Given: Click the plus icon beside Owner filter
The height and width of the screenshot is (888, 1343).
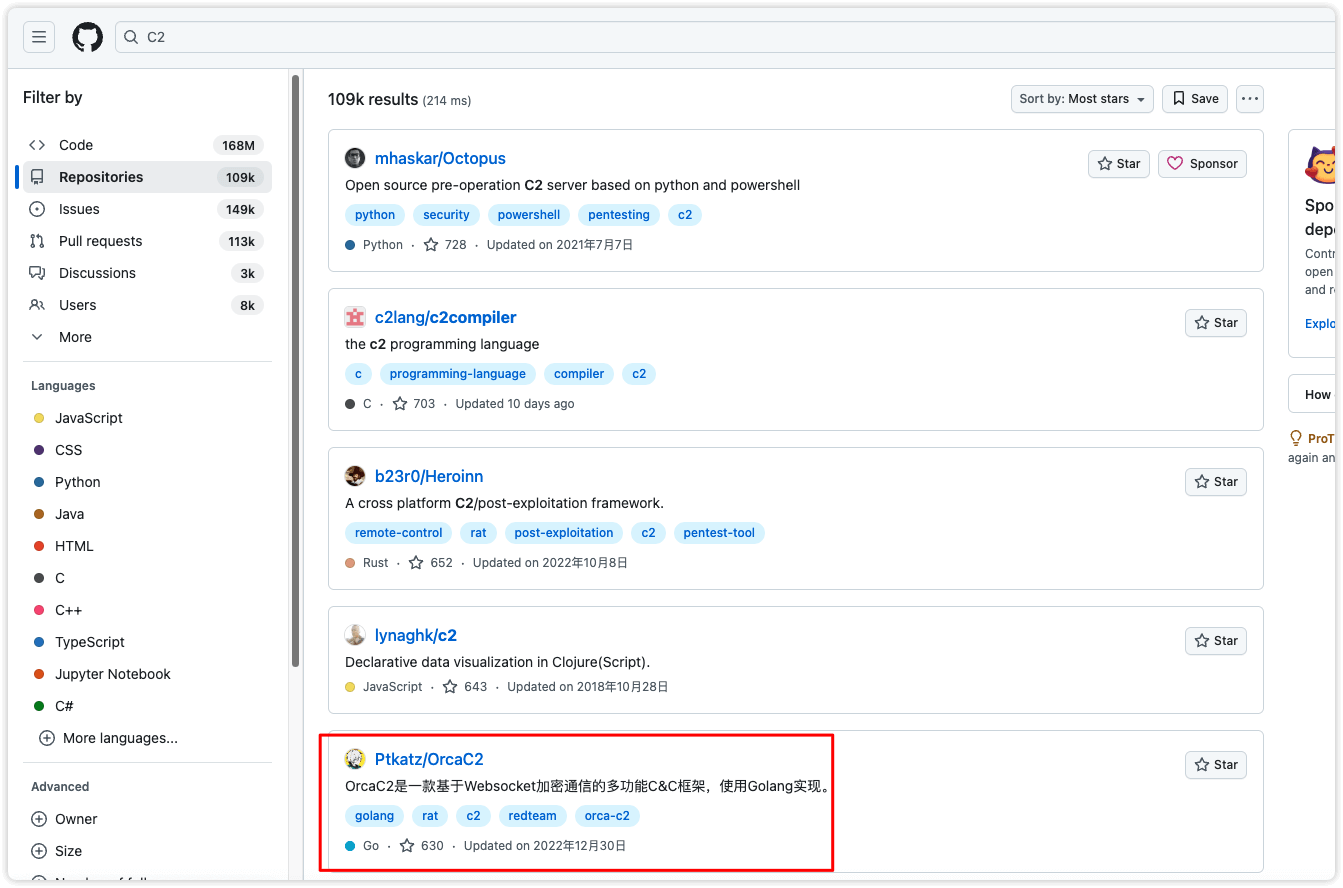Looking at the screenshot, I should (39, 819).
